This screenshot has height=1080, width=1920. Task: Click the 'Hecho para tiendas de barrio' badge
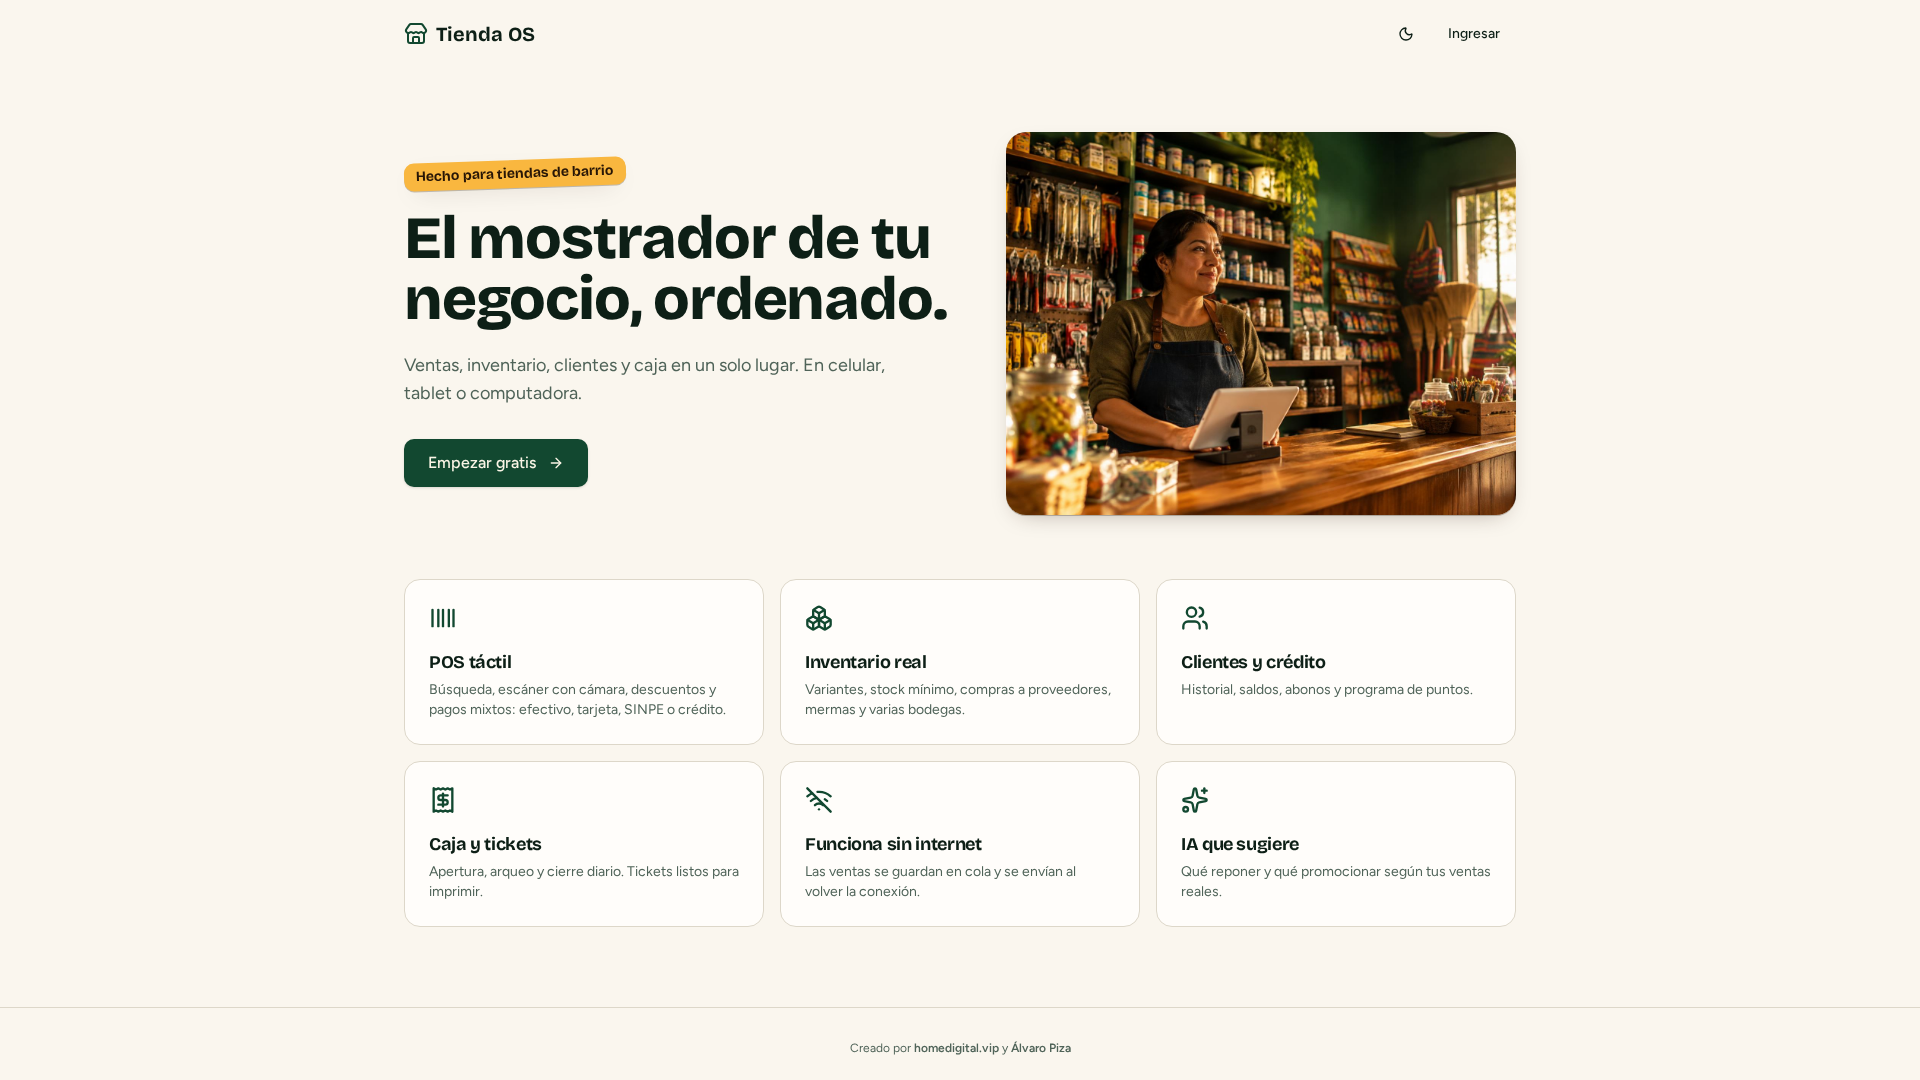coord(515,174)
